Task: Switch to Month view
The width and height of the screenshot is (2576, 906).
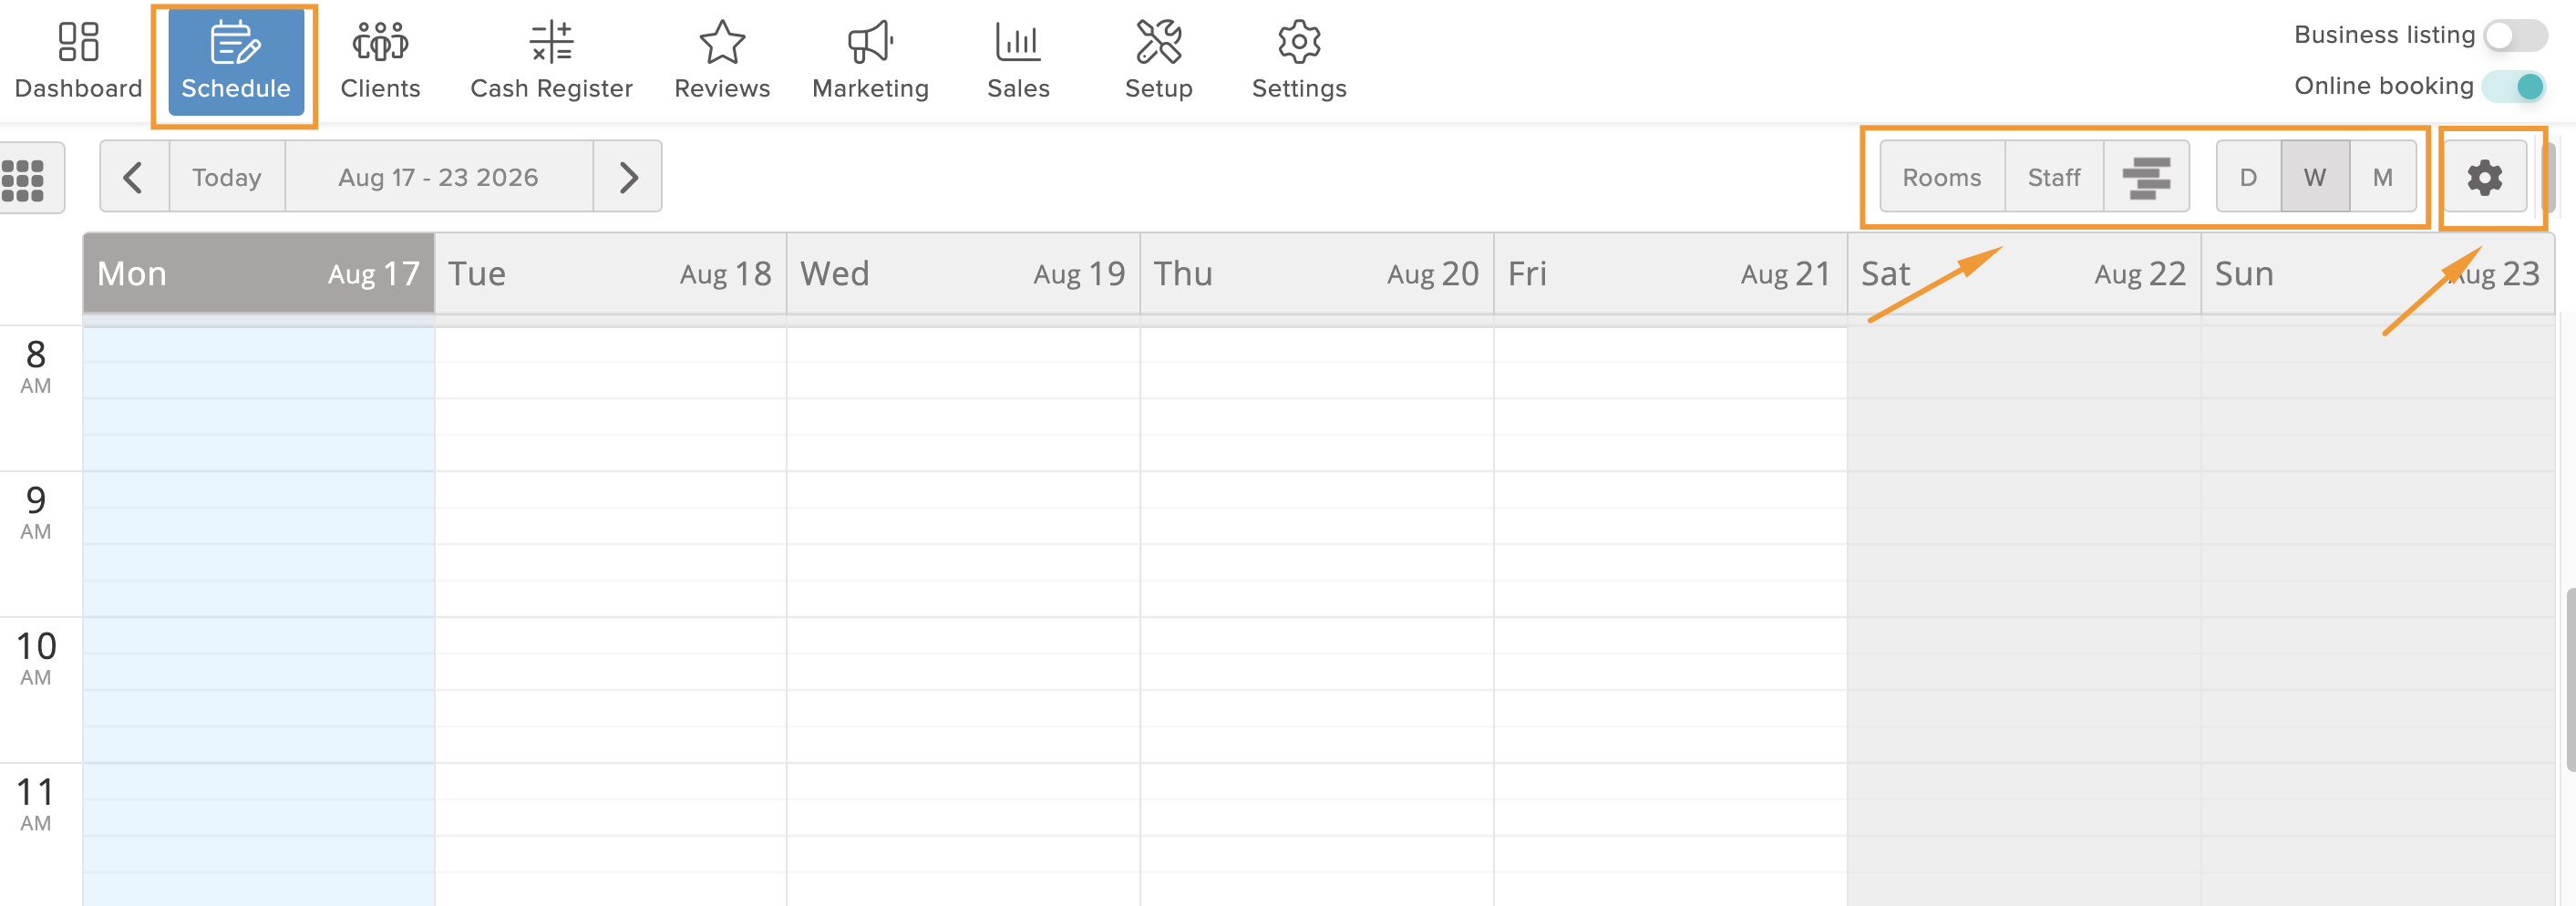Action: tap(2382, 177)
